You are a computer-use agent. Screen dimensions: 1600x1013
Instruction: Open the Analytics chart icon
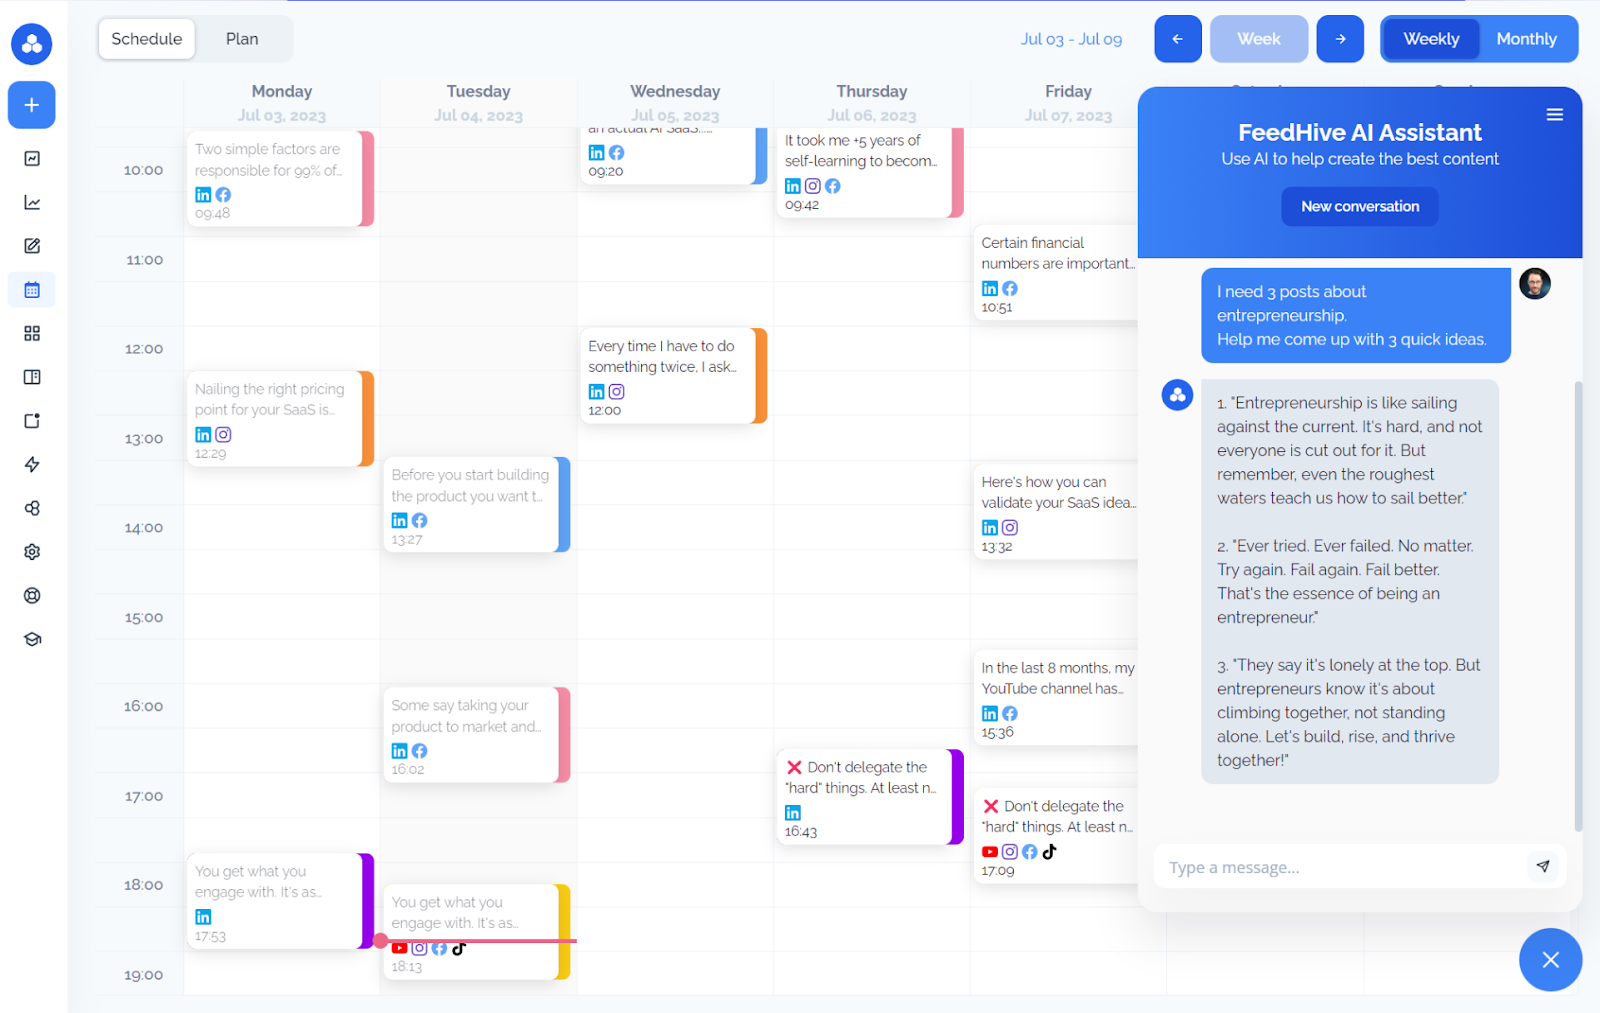(x=31, y=201)
